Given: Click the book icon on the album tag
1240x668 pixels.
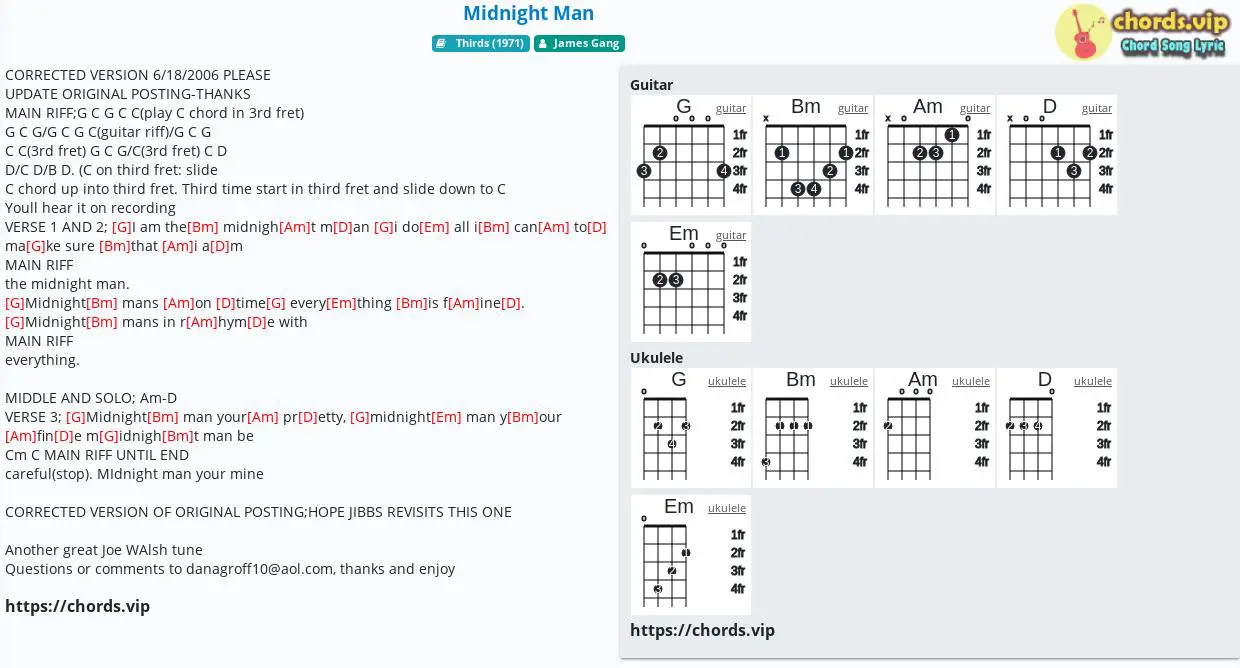Looking at the screenshot, I should tap(442, 44).
